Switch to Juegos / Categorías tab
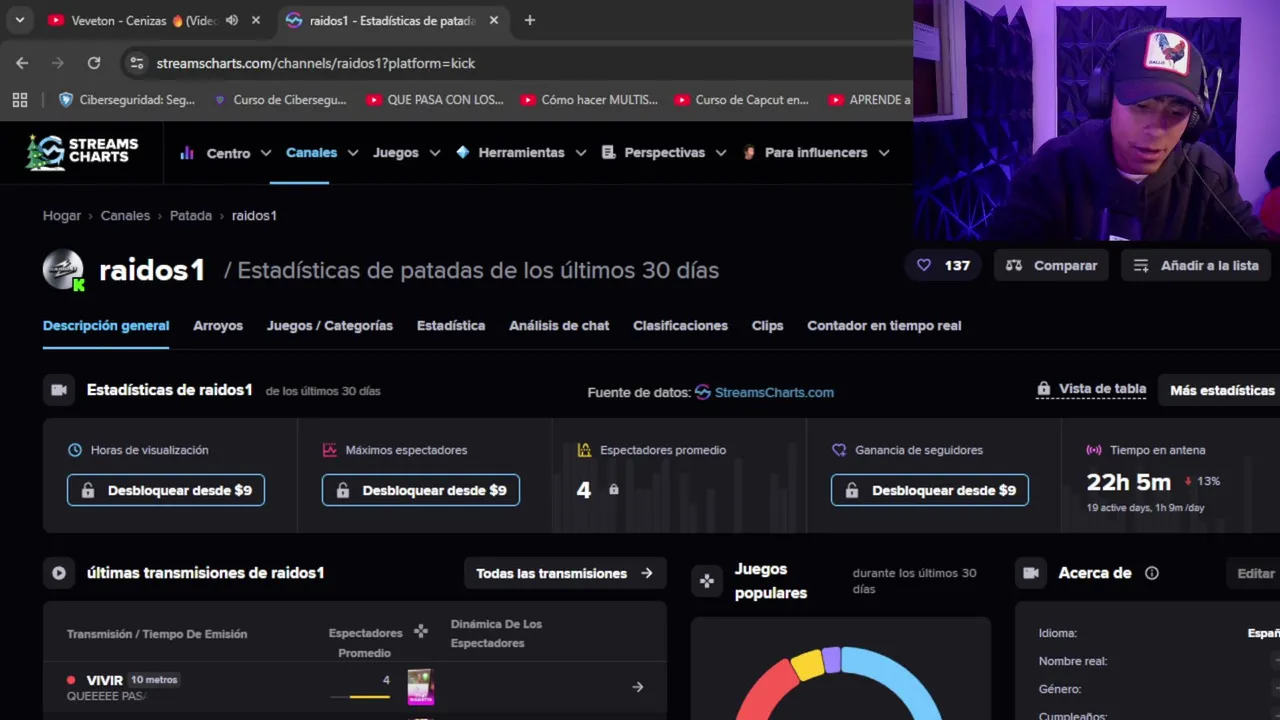Screen dimensions: 1280x720 point(329,325)
